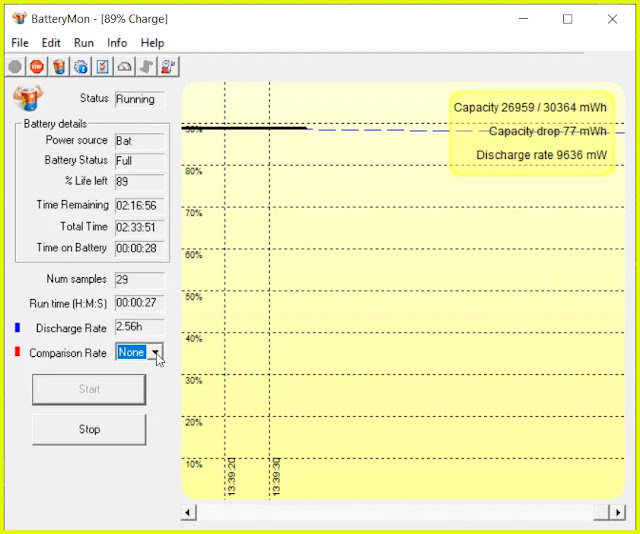640x534 pixels.
Task: Click the red Comparison Rate color marker
Action: coord(17,352)
